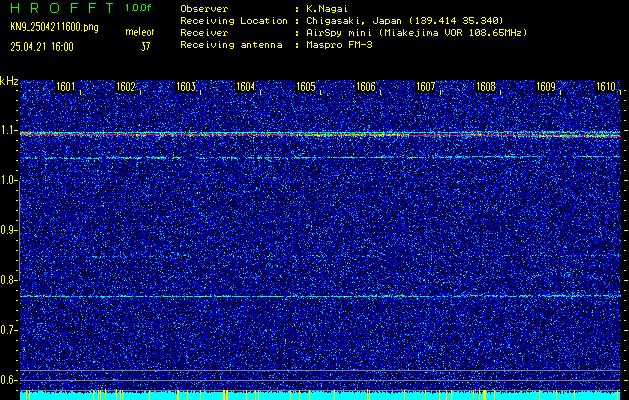Click the 1603 time marker
629x400 pixels.
pyautogui.click(x=186, y=87)
